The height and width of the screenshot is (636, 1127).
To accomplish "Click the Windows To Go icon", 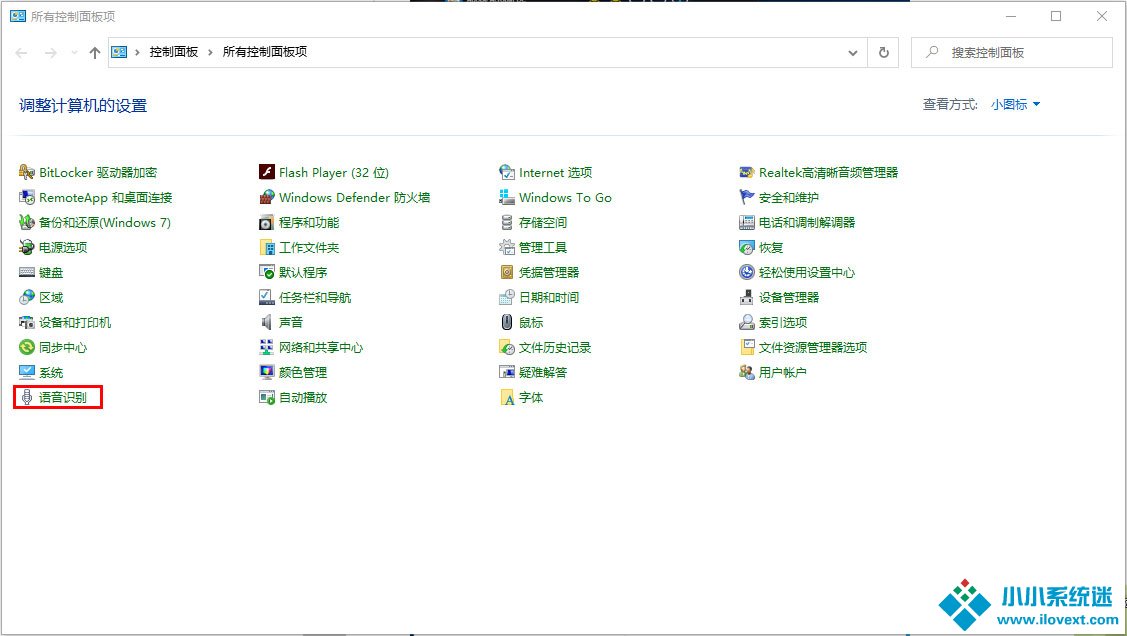I will click(x=507, y=198).
